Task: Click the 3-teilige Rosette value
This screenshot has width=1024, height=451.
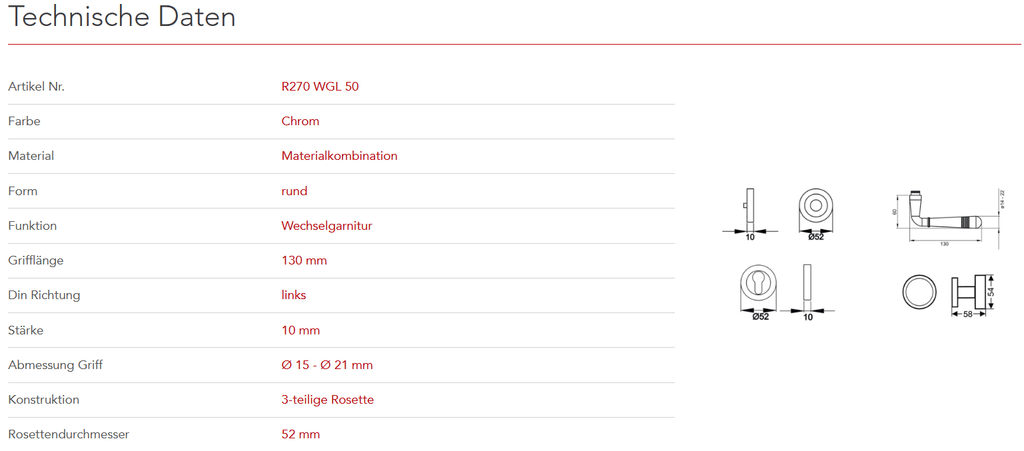Action: [x=327, y=400]
